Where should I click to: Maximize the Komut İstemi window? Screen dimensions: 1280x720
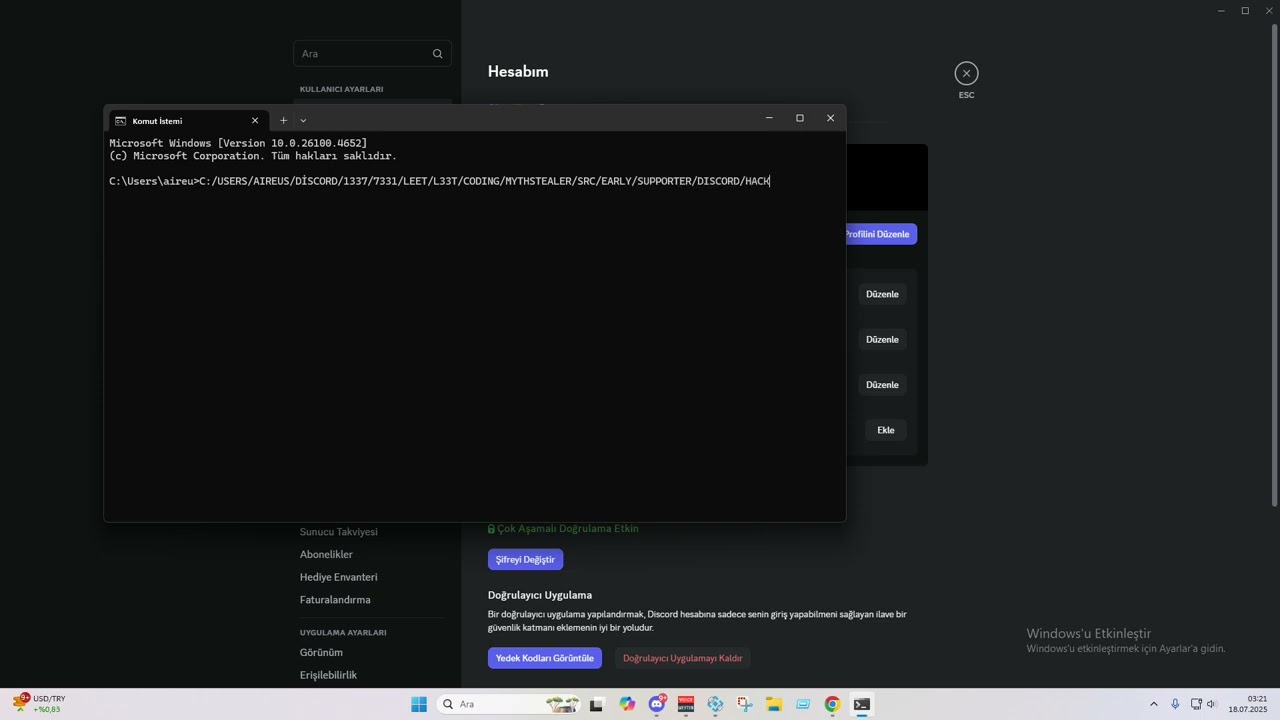[x=799, y=118]
